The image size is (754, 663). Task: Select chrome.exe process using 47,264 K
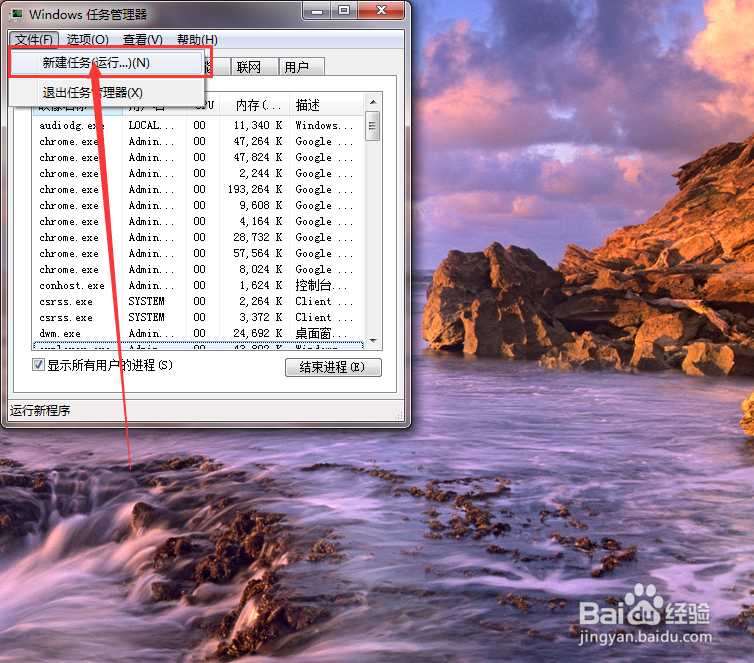click(x=198, y=141)
